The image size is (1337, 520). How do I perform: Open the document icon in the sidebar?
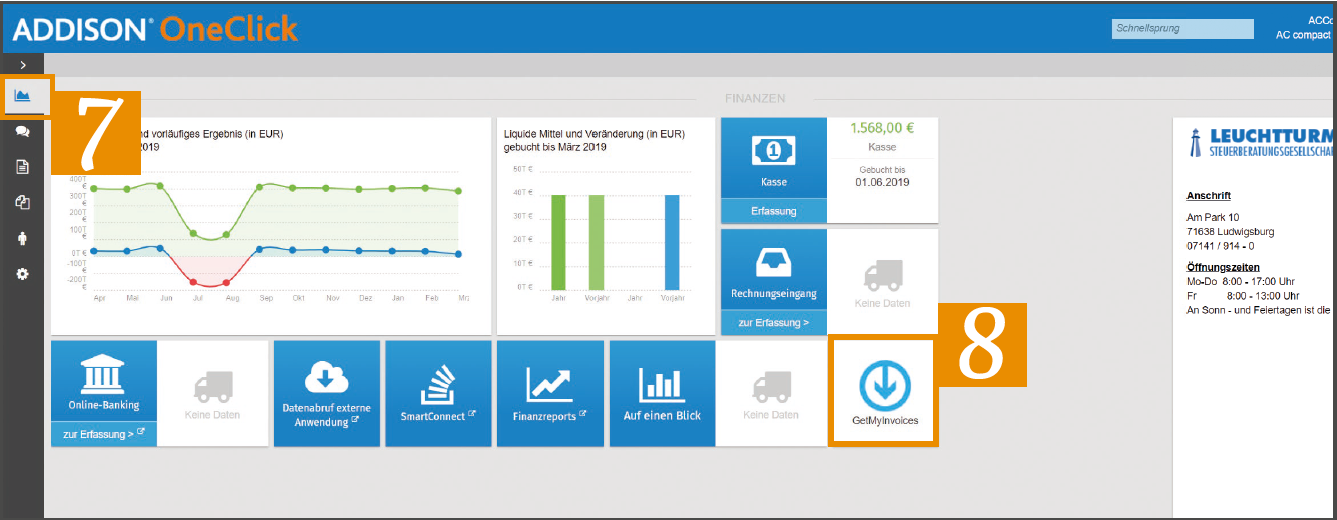point(22,167)
